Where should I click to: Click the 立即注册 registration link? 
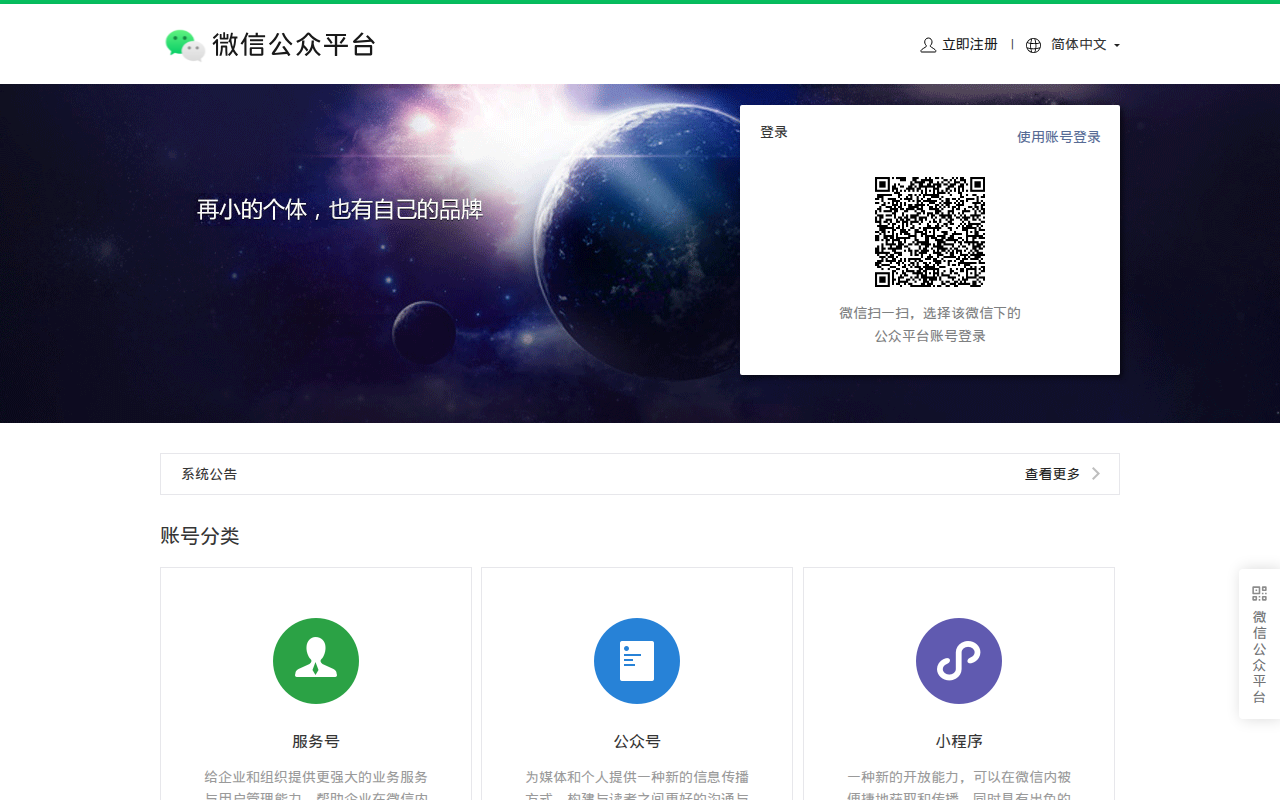967,45
